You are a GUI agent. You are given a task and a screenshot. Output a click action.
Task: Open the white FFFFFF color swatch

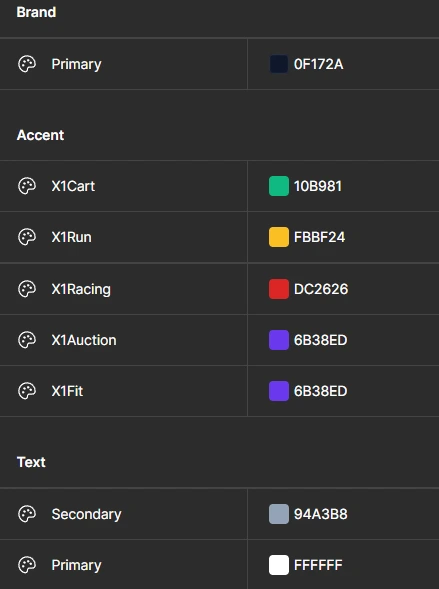coord(279,565)
